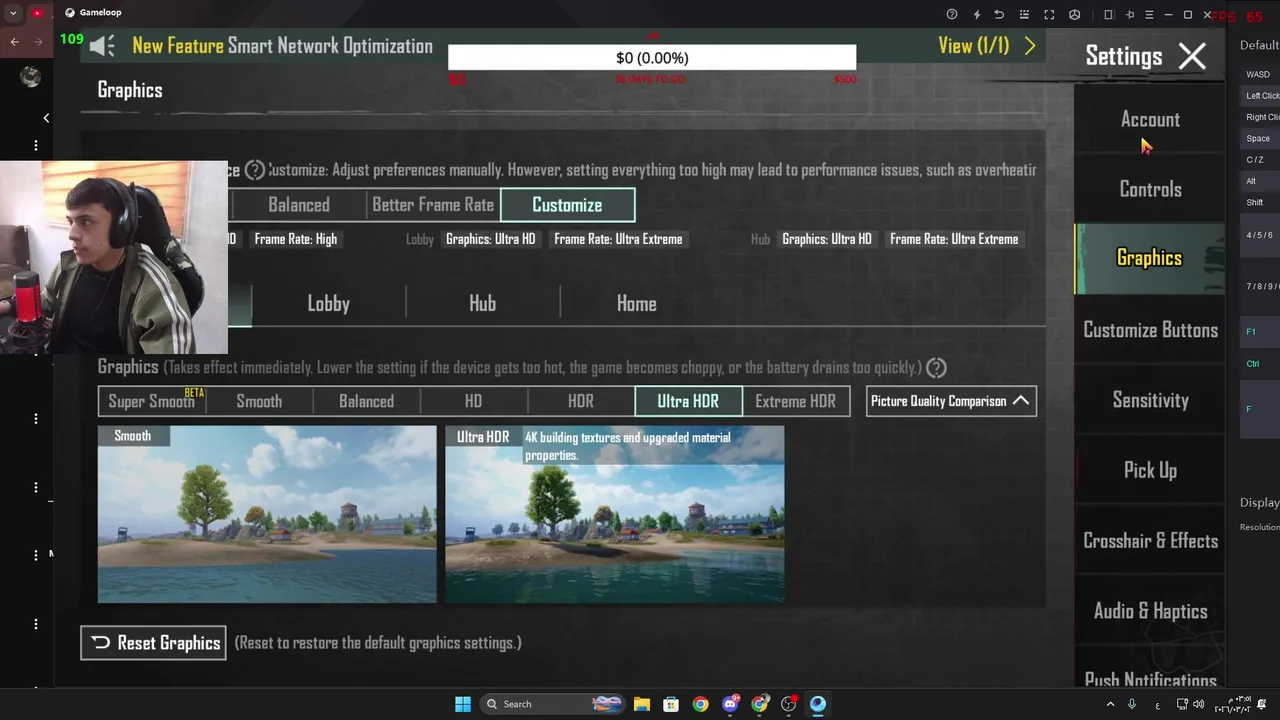Open Windows Start menu
The width and height of the screenshot is (1280, 720).
tap(463, 704)
